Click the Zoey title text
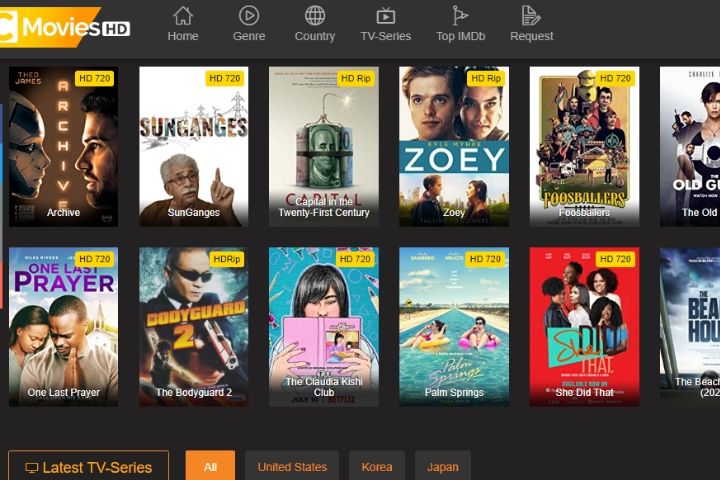This screenshot has width=720, height=480. [454, 212]
